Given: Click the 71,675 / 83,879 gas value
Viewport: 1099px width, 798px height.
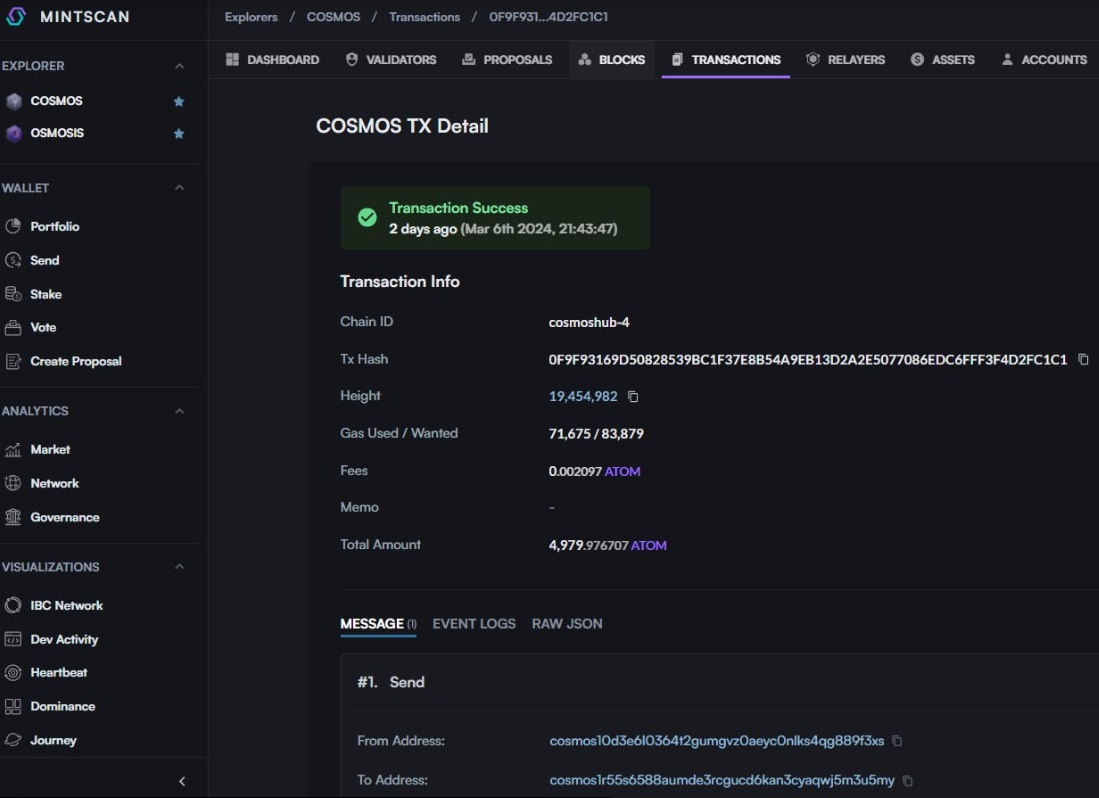Looking at the screenshot, I should click(596, 434).
